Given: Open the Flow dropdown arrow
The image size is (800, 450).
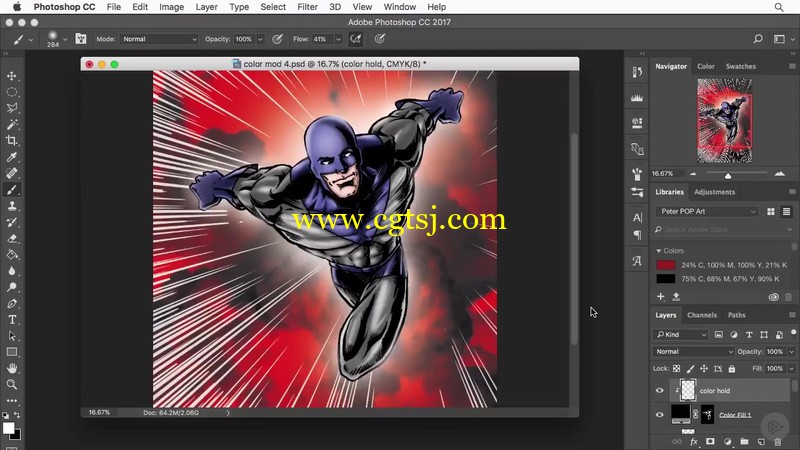Looking at the screenshot, I should pyautogui.click(x=338, y=39).
